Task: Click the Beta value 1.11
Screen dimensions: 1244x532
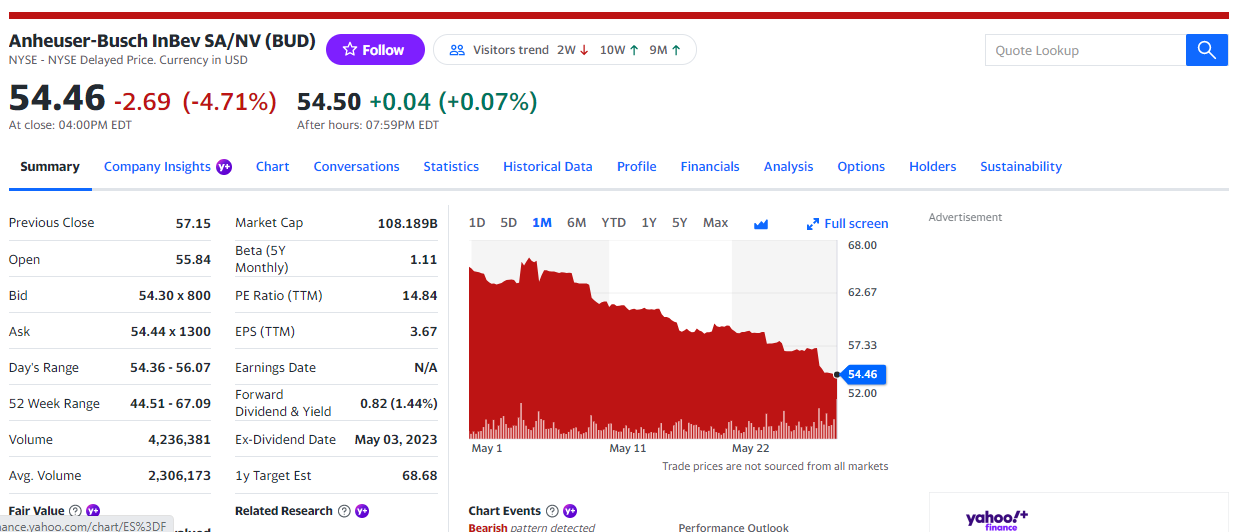Action: [x=424, y=260]
